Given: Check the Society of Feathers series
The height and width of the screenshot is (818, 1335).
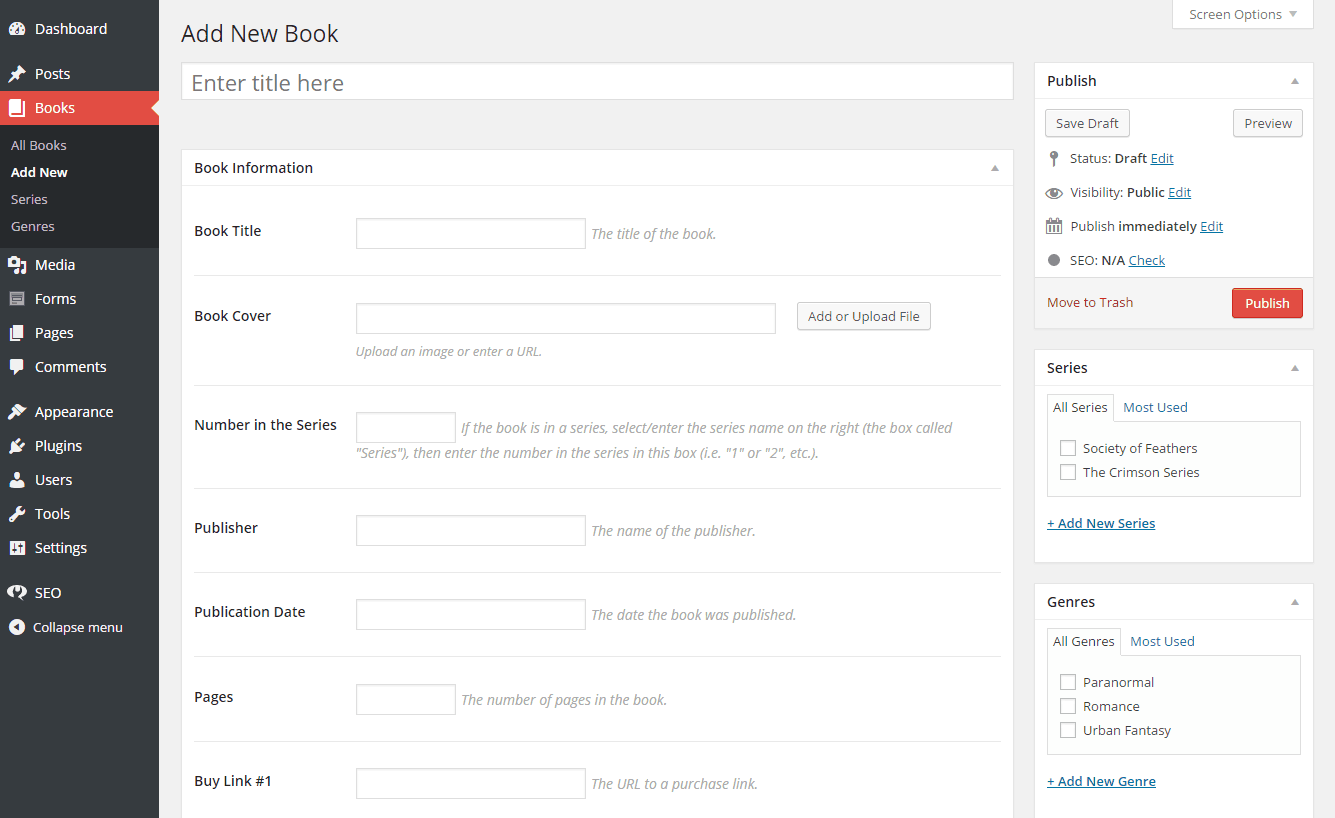Looking at the screenshot, I should tap(1068, 448).
